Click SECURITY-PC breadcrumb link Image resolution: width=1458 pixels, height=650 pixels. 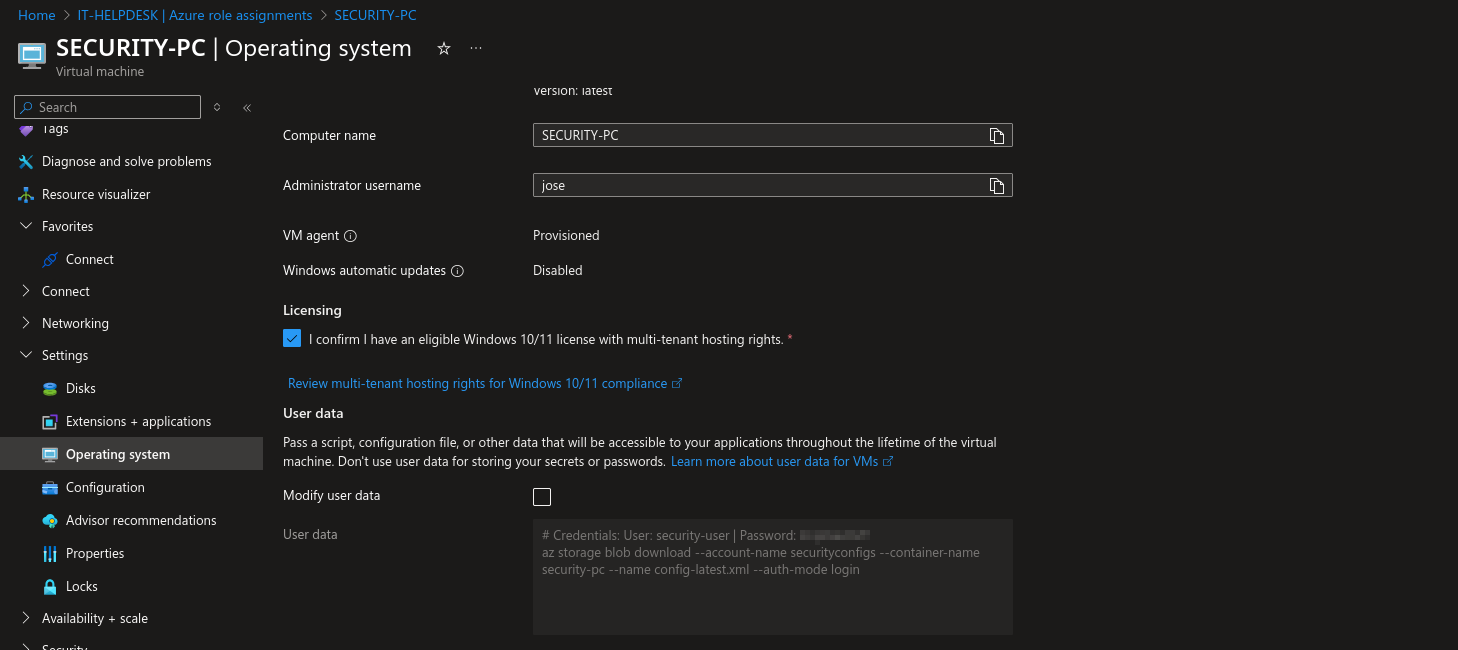click(x=376, y=15)
